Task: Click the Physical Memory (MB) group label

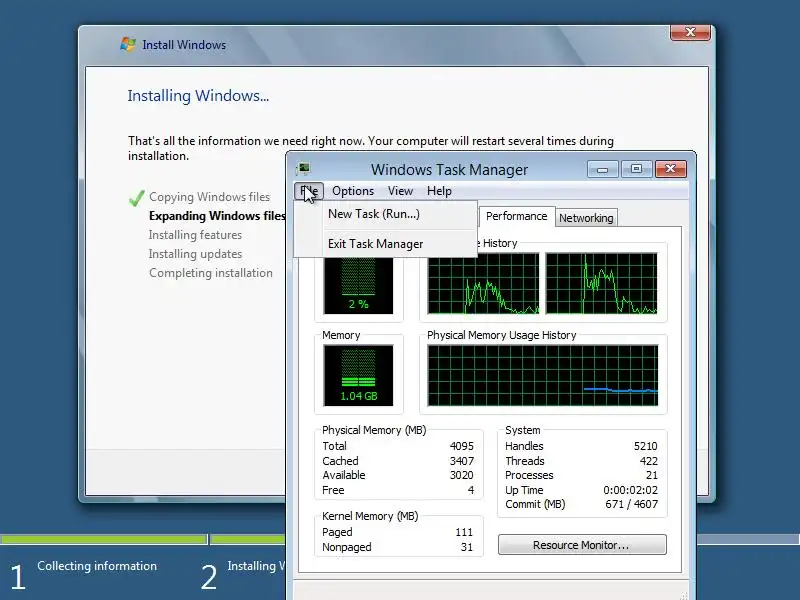Action: pos(374,430)
